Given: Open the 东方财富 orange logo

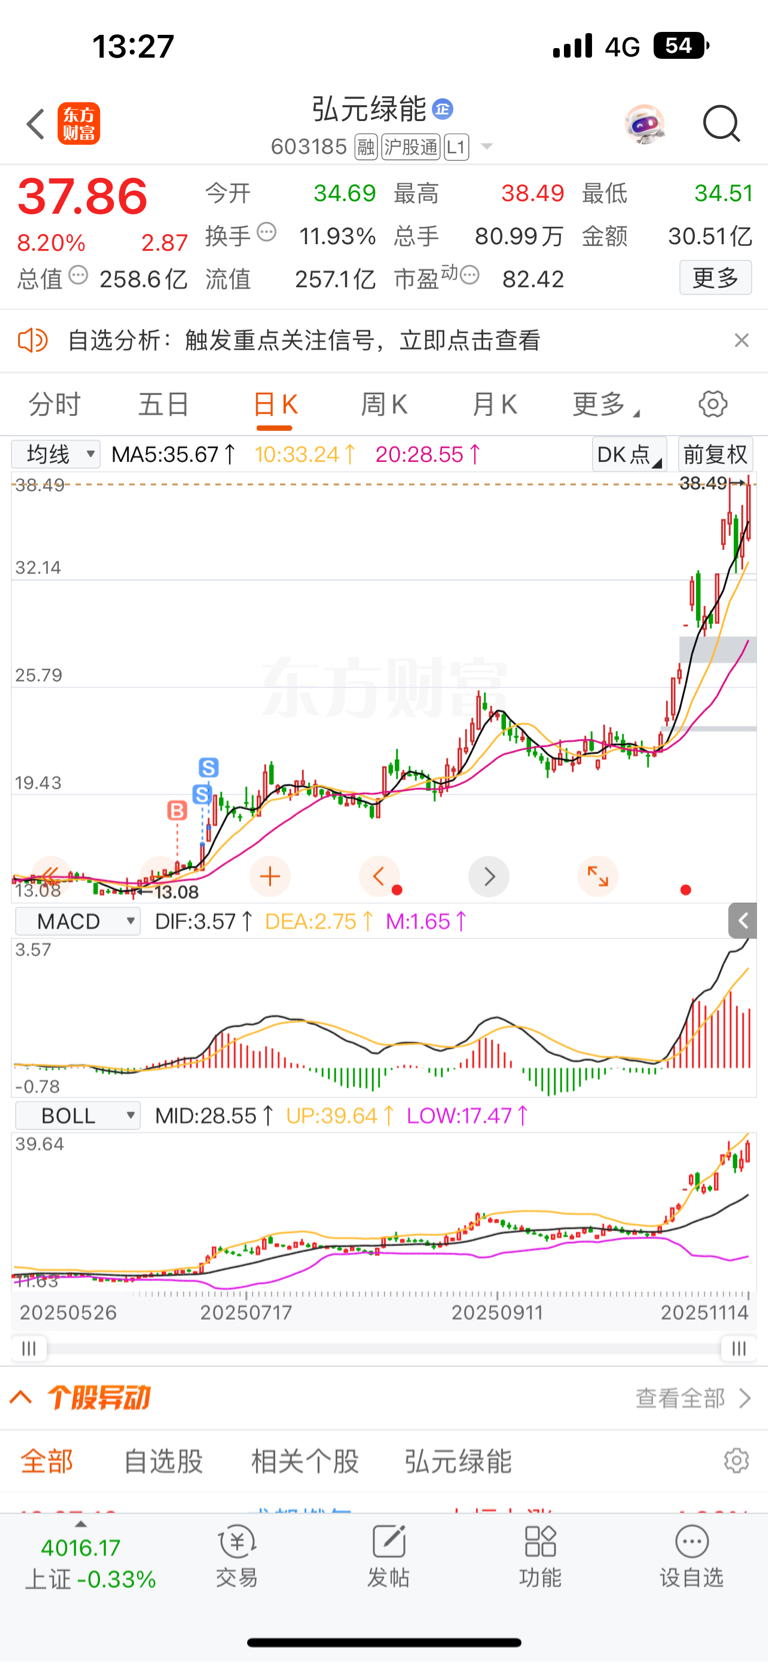Looking at the screenshot, I should coord(78,124).
